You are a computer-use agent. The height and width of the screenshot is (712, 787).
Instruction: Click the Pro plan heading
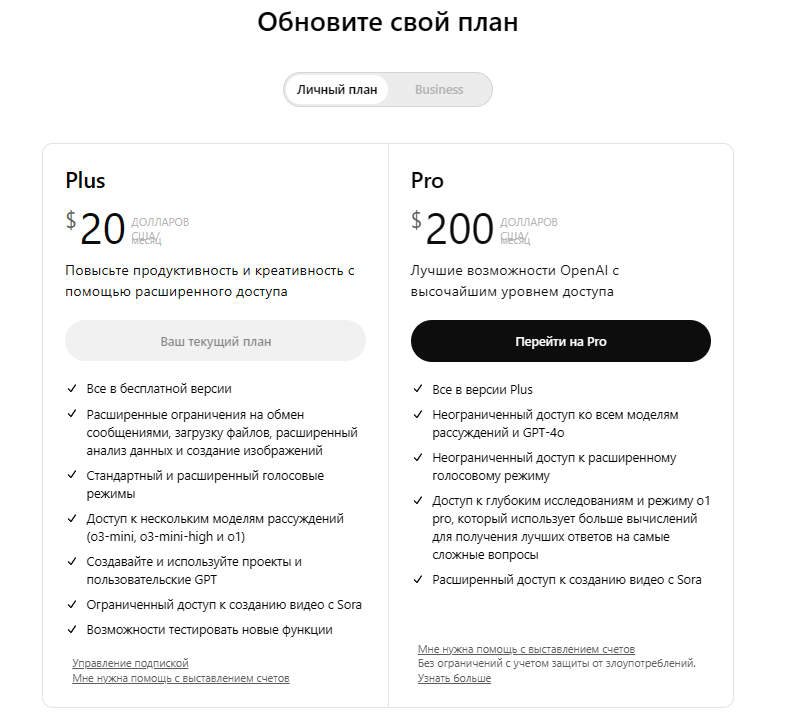tap(427, 181)
